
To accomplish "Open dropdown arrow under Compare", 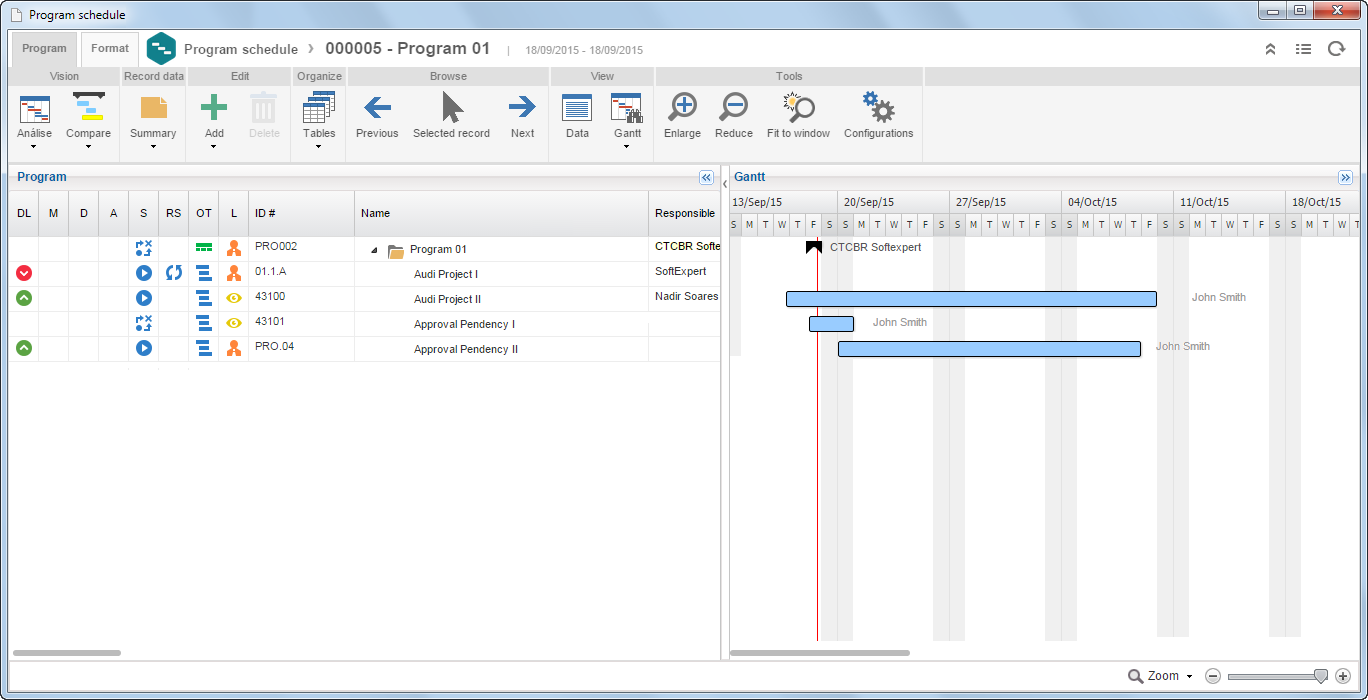I will [88, 147].
